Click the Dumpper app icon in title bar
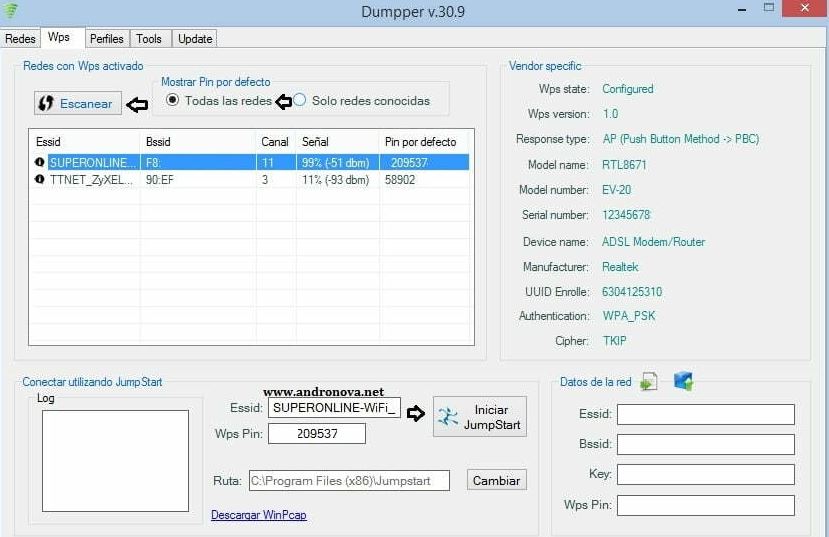829x537 pixels. [x=12, y=11]
